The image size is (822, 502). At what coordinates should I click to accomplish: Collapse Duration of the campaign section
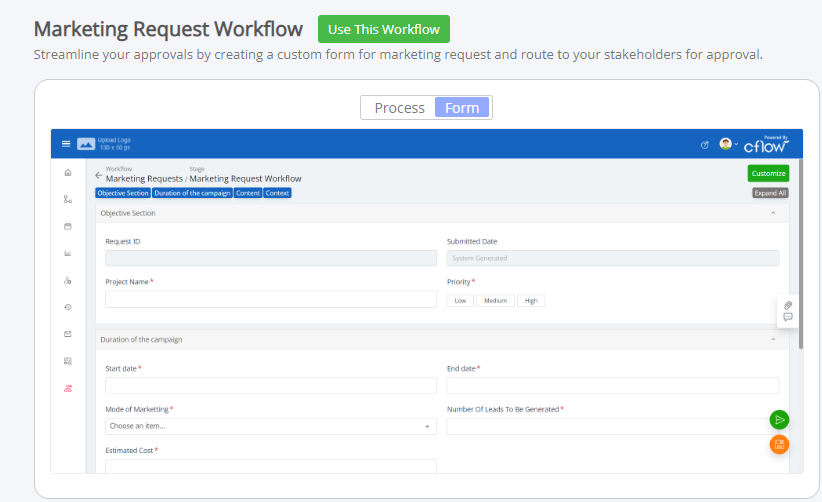[773, 340]
